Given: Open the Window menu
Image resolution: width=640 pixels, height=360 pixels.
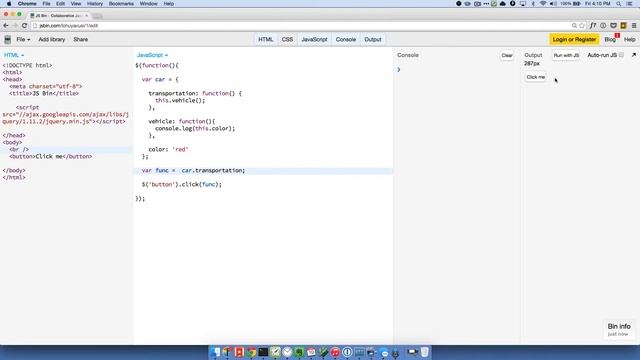Looking at the screenshot, I should pyautogui.click(x=149, y=4).
